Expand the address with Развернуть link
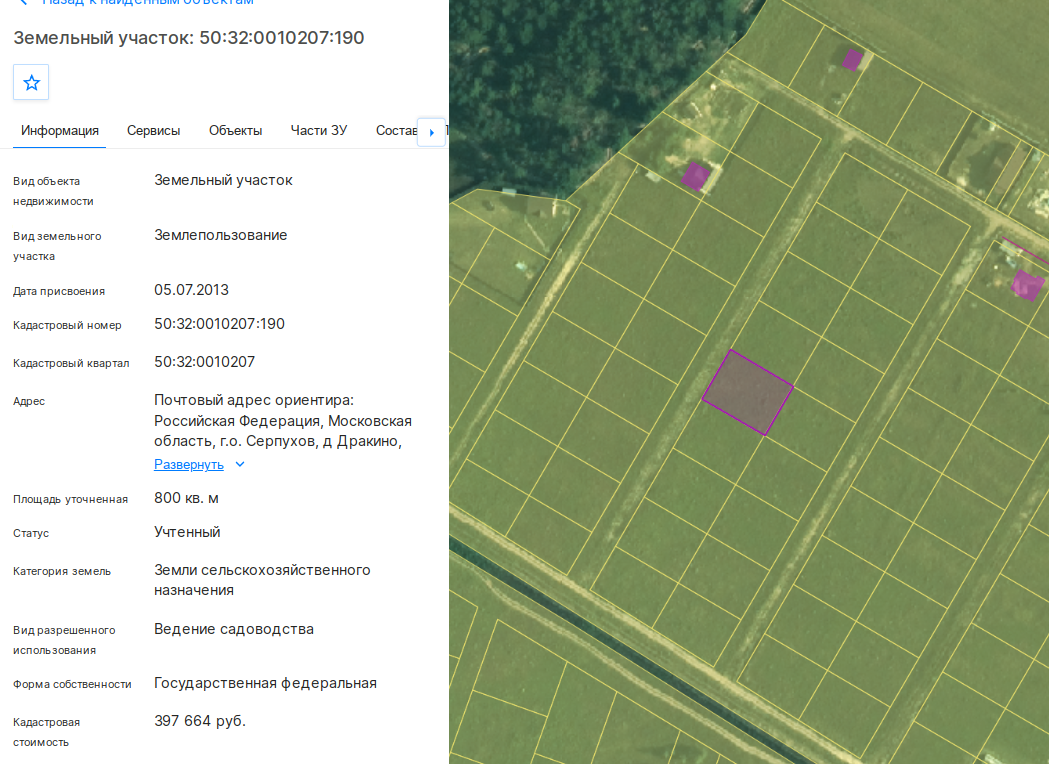Screen dimensions: 1049x764 (x=189, y=464)
